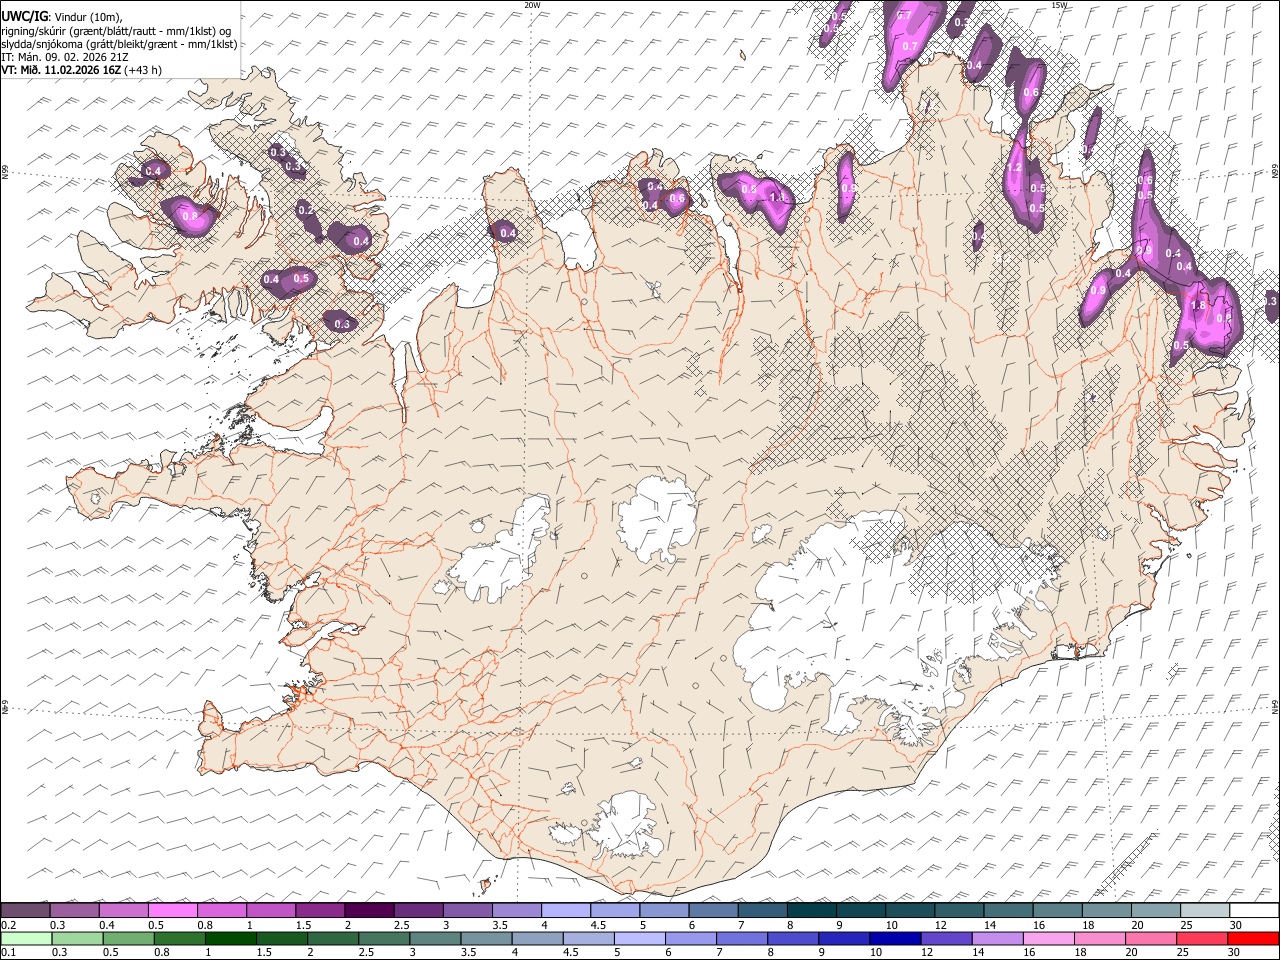The height and width of the screenshot is (960, 1280).
Task: Pick the pale green 0.1 swatch in rain scale
Action: [x=25, y=938]
